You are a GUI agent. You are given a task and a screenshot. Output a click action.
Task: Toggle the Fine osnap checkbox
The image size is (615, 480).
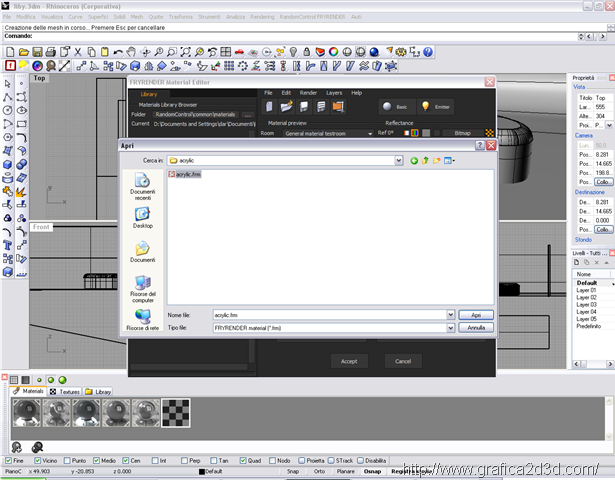point(8,460)
